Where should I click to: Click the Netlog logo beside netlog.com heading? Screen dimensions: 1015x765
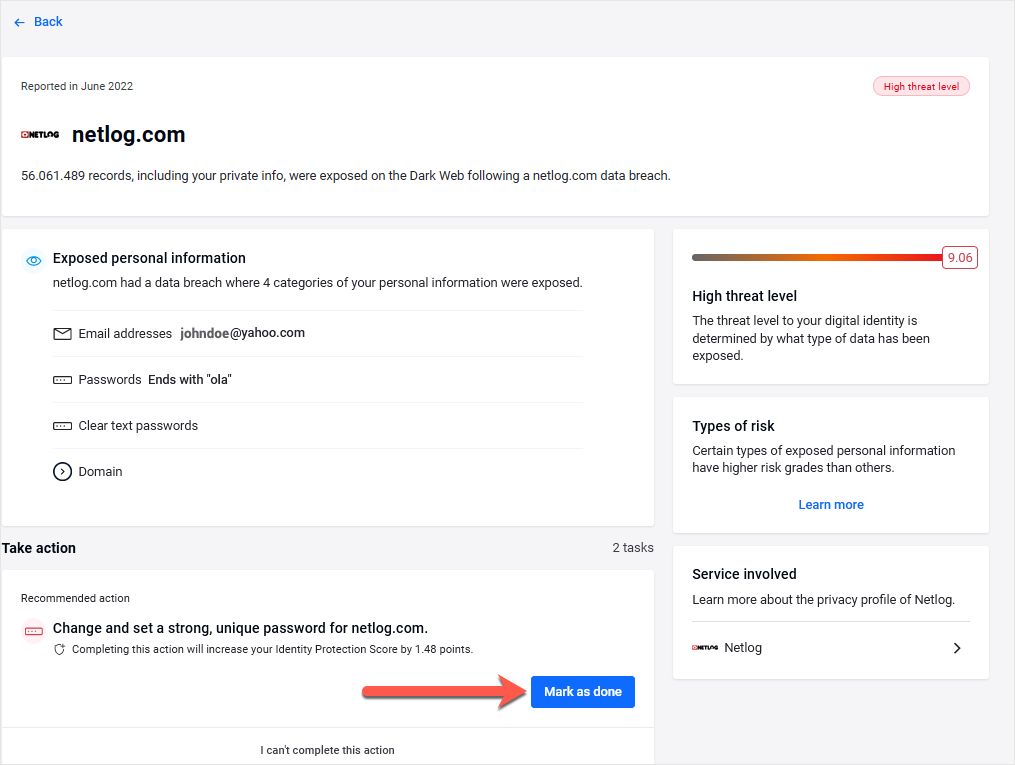pyautogui.click(x=40, y=135)
